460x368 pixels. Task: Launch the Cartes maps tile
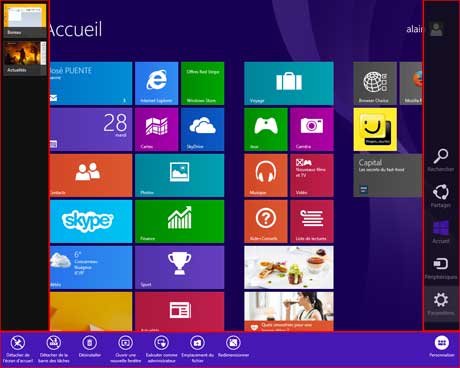[x=157, y=129]
